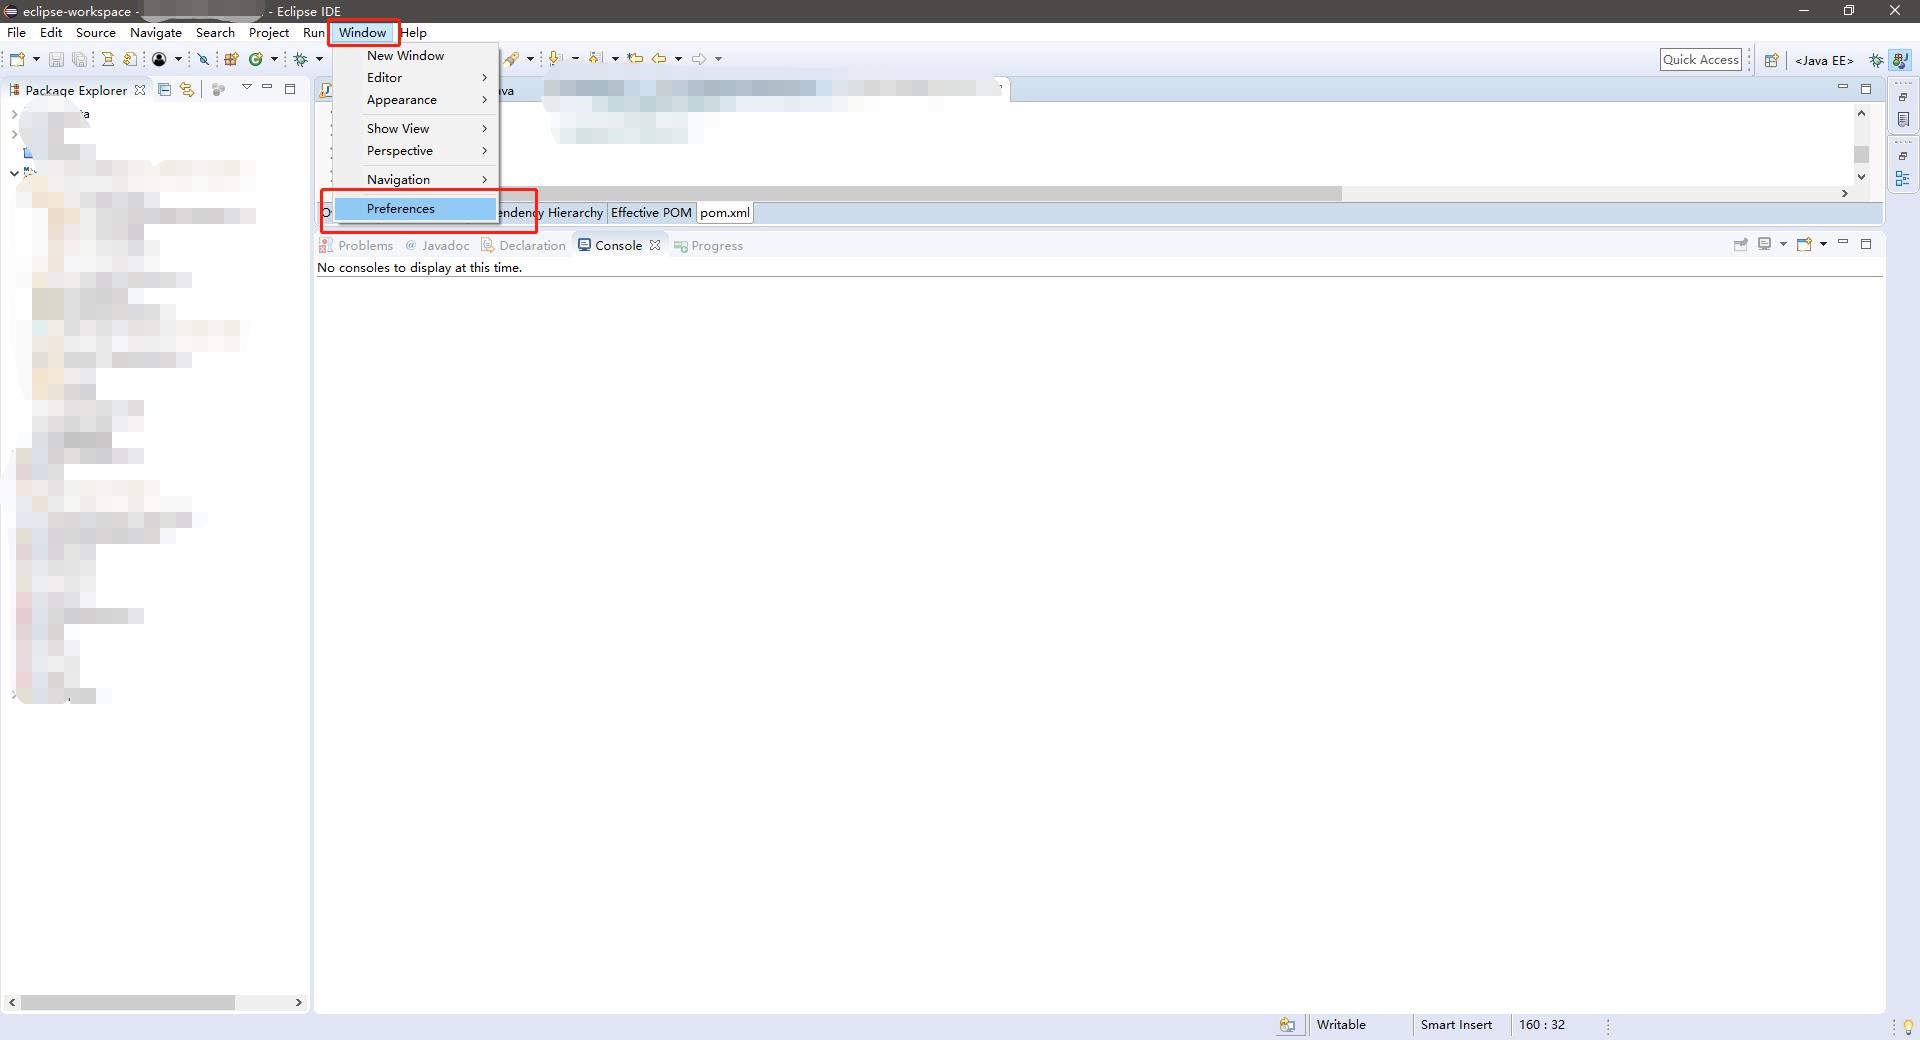The image size is (1920, 1040).
Task: Click the Task List minimized view icon
Action: point(1903,120)
